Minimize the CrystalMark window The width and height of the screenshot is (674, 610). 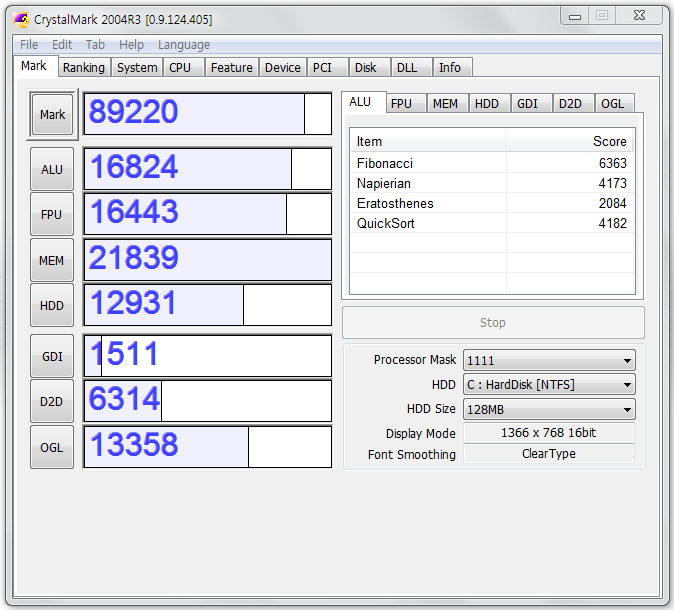pos(575,16)
